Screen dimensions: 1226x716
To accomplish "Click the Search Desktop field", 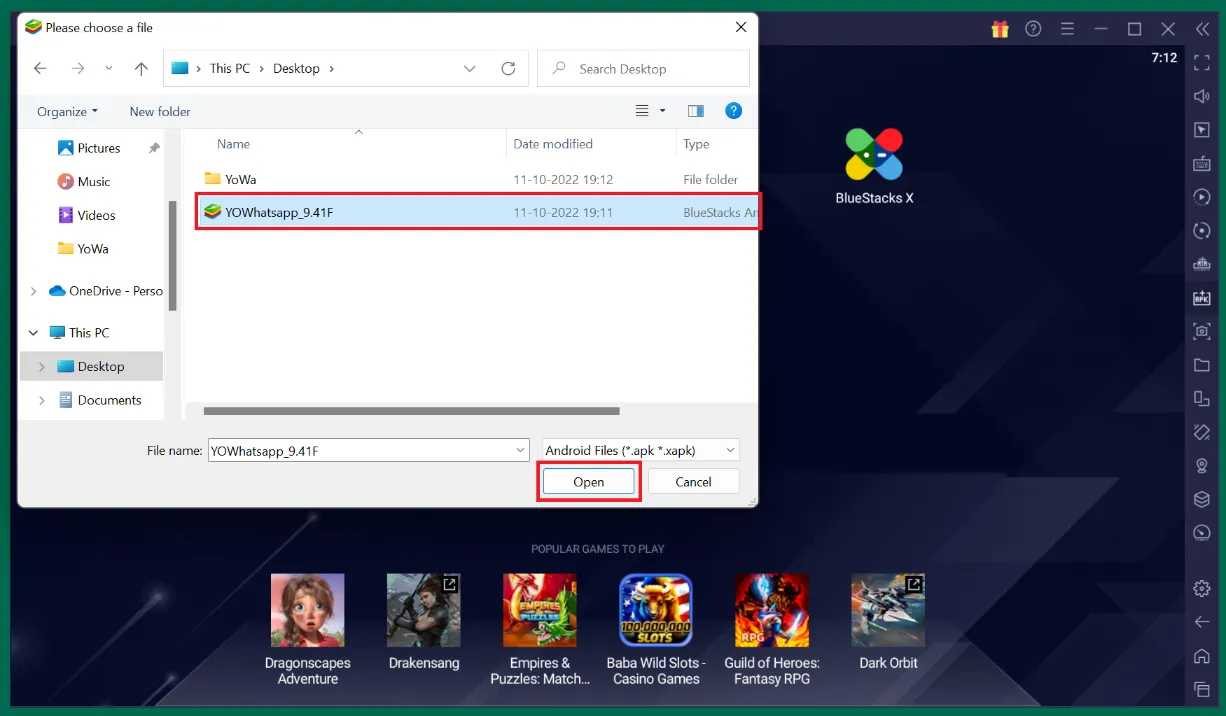I will [643, 68].
